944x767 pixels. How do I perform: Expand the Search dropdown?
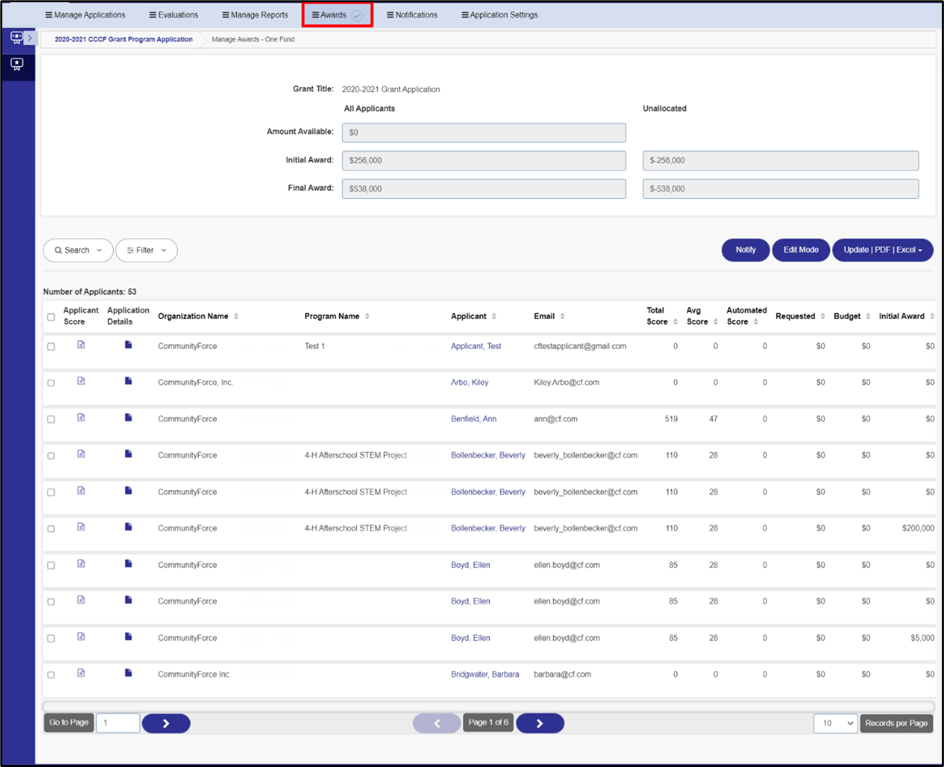click(78, 250)
